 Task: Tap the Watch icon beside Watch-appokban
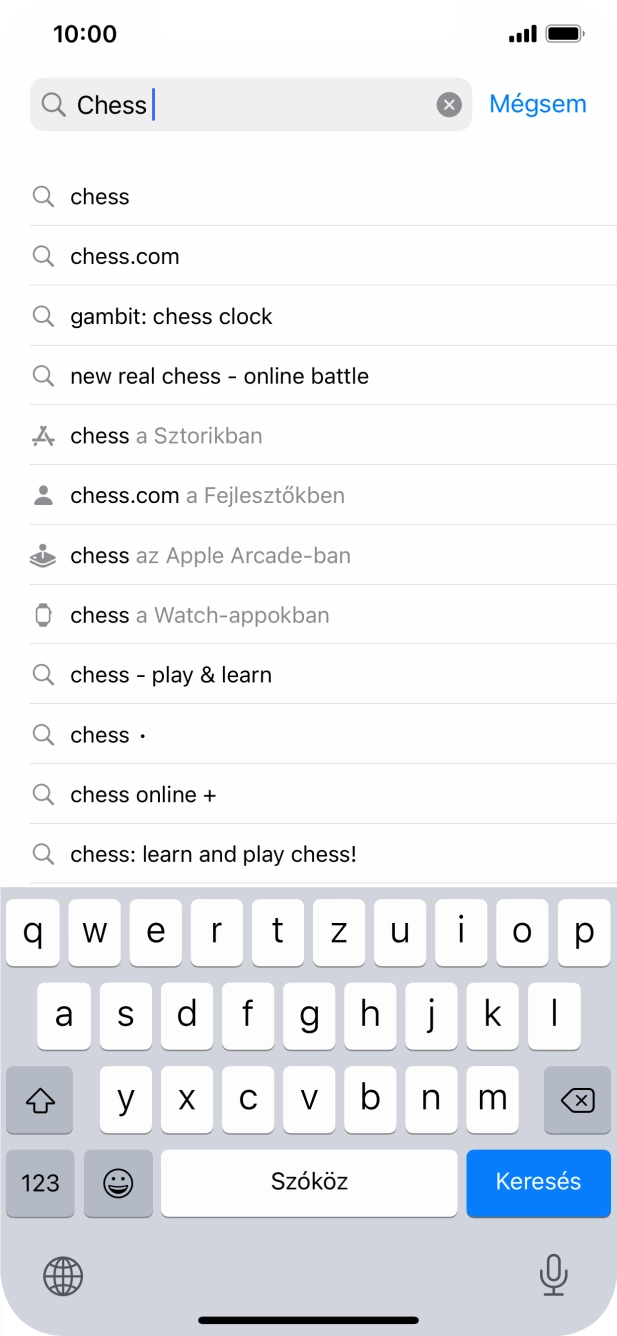click(x=43, y=615)
